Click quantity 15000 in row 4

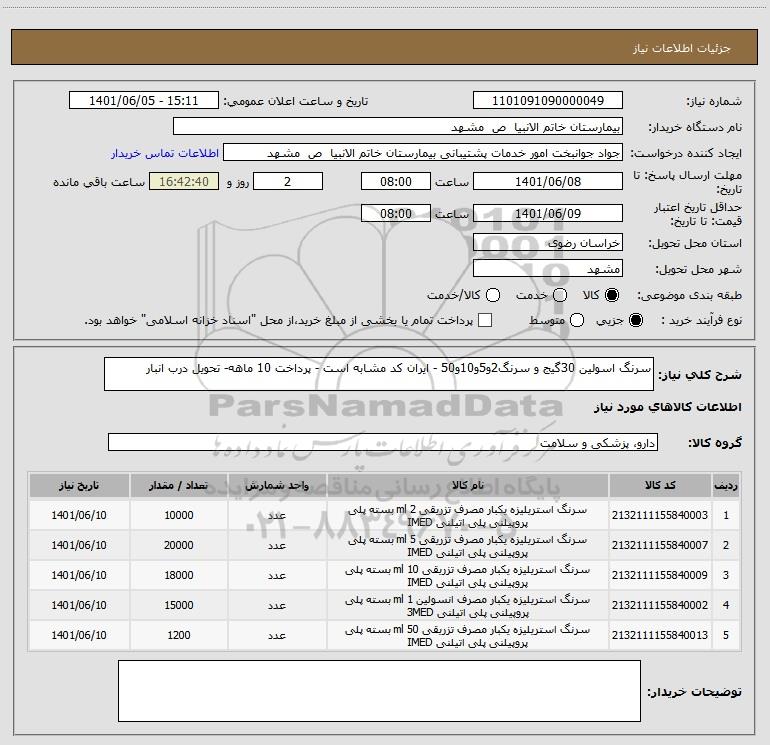point(179,605)
